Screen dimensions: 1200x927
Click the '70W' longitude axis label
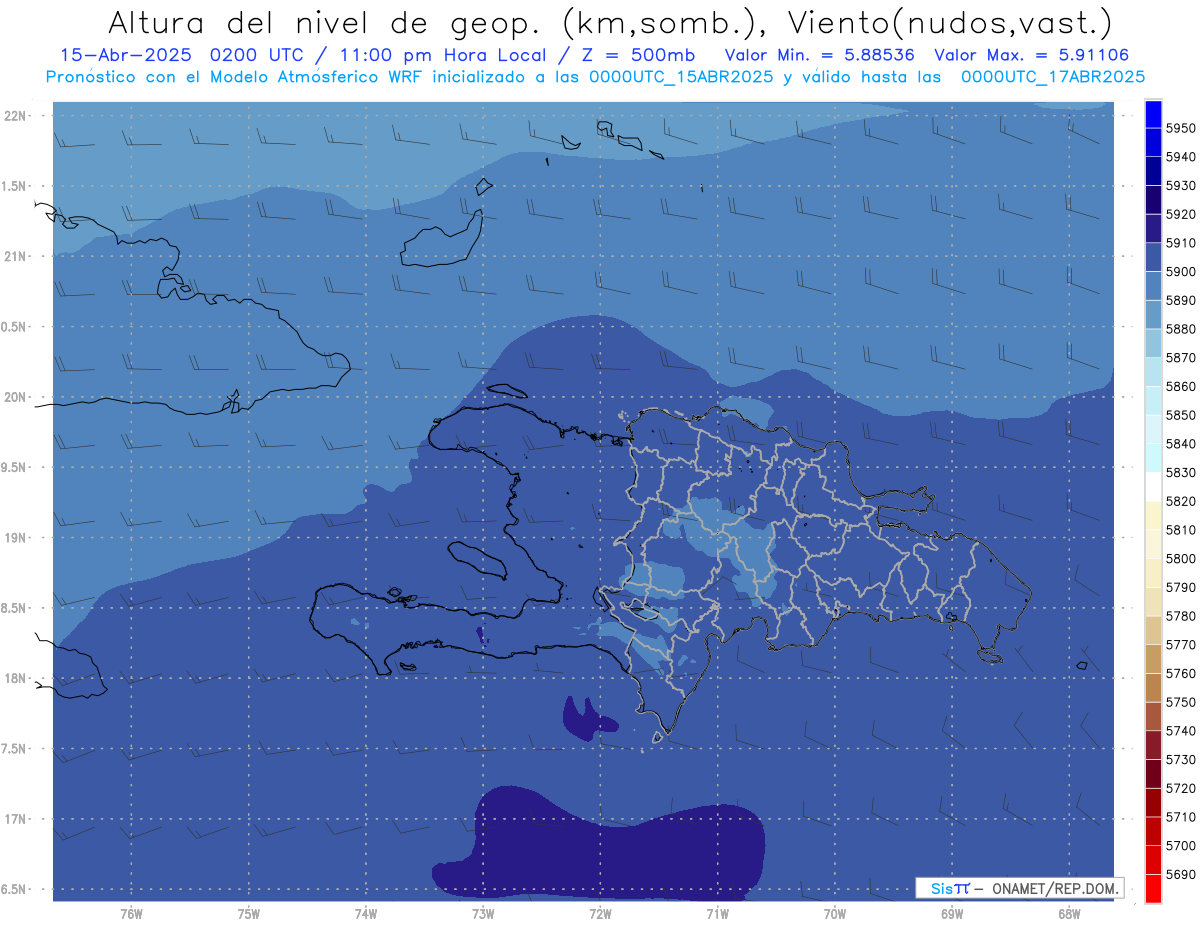[x=835, y=913]
